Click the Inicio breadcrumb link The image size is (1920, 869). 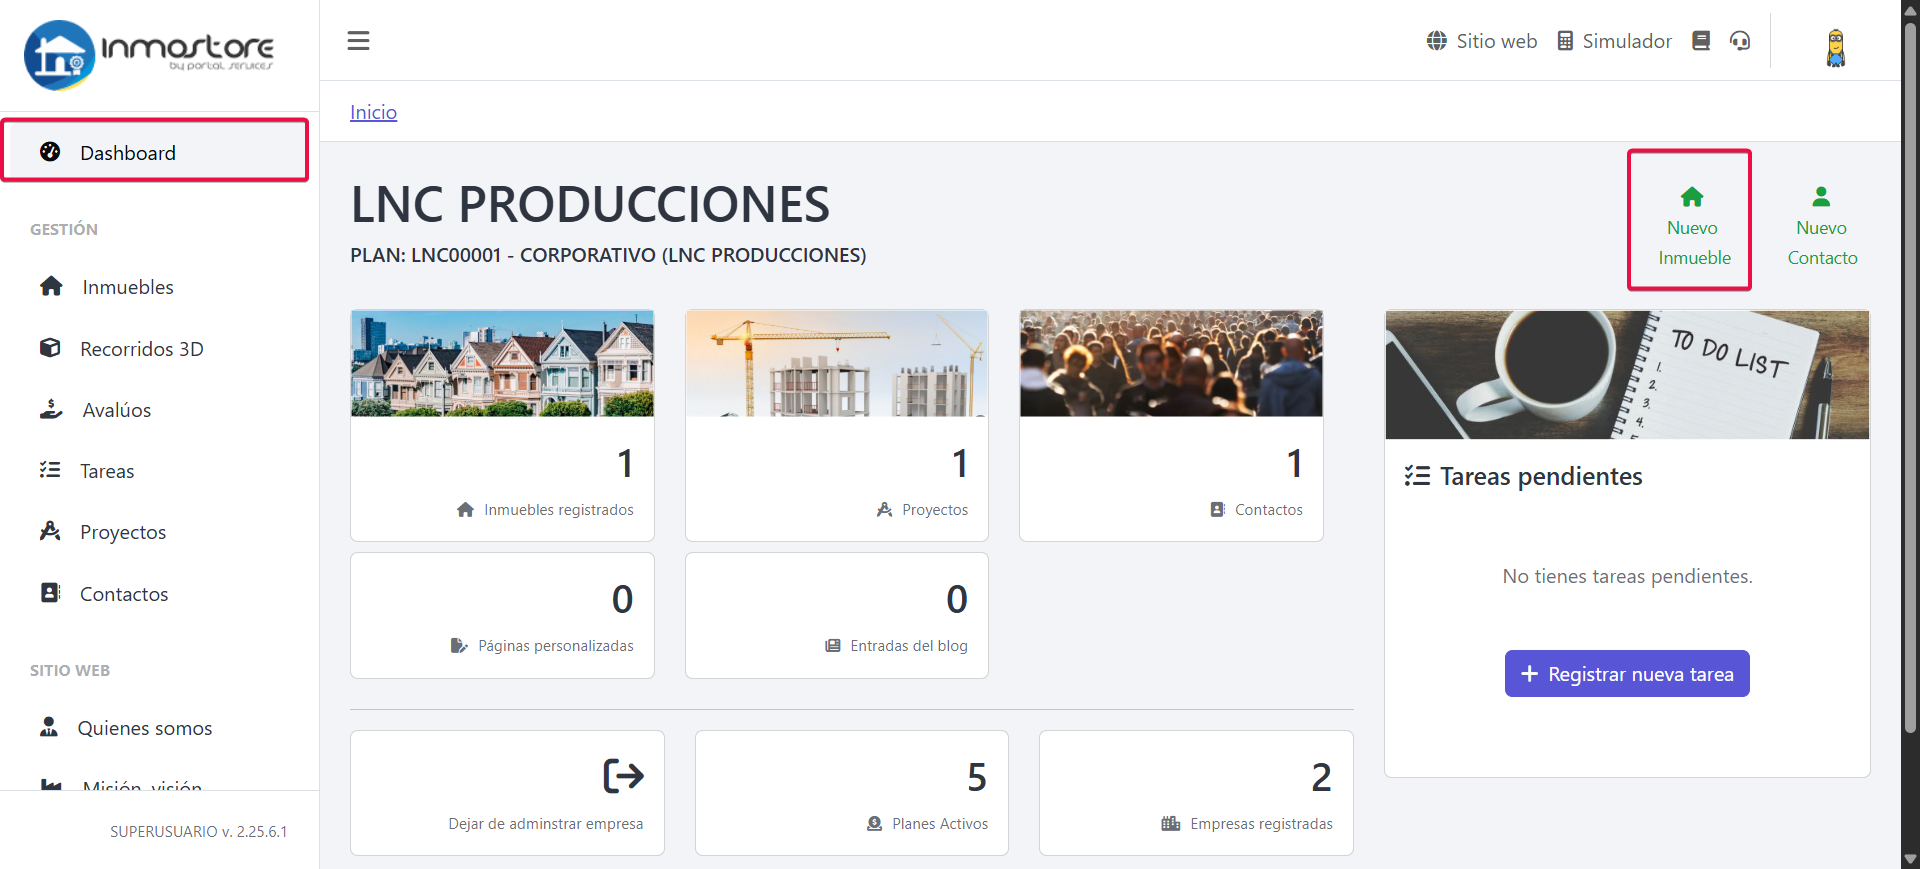373,112
